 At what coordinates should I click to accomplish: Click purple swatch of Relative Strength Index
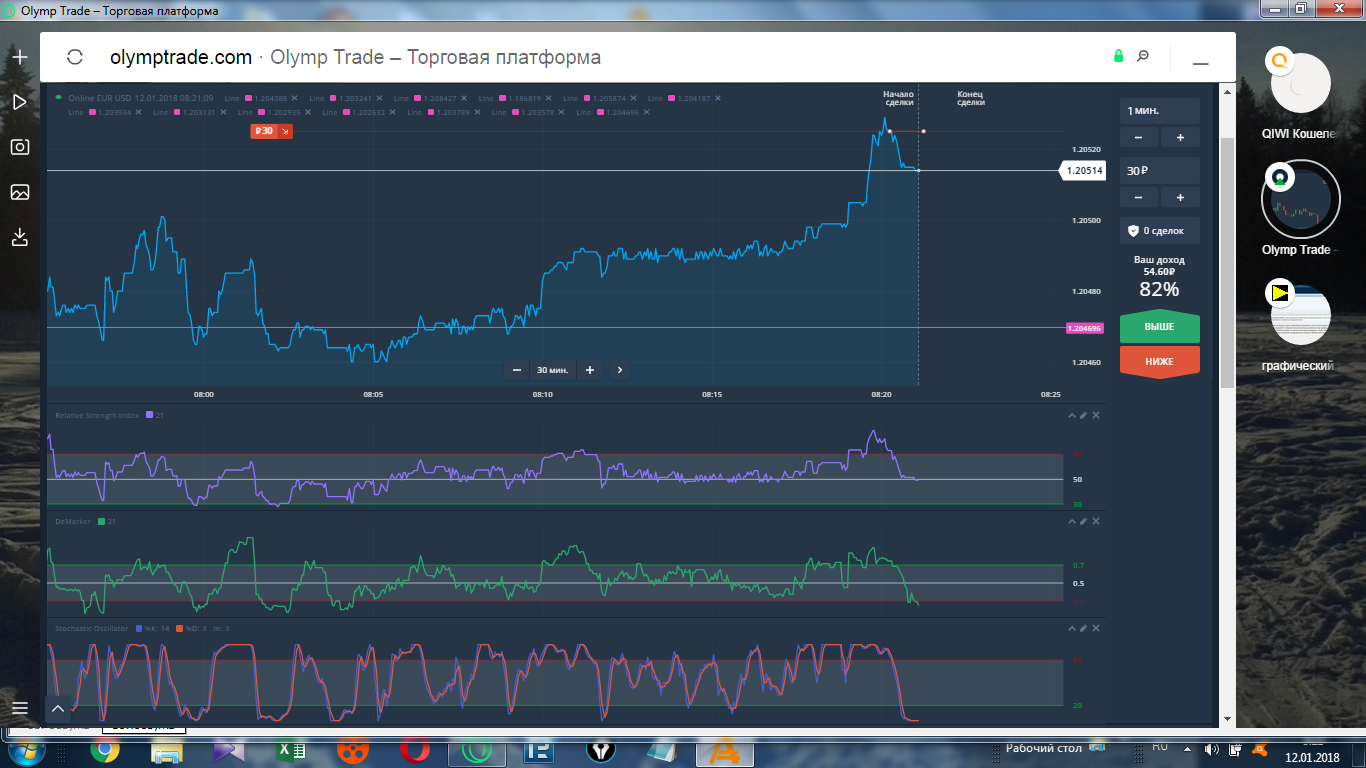click(150, 414)
